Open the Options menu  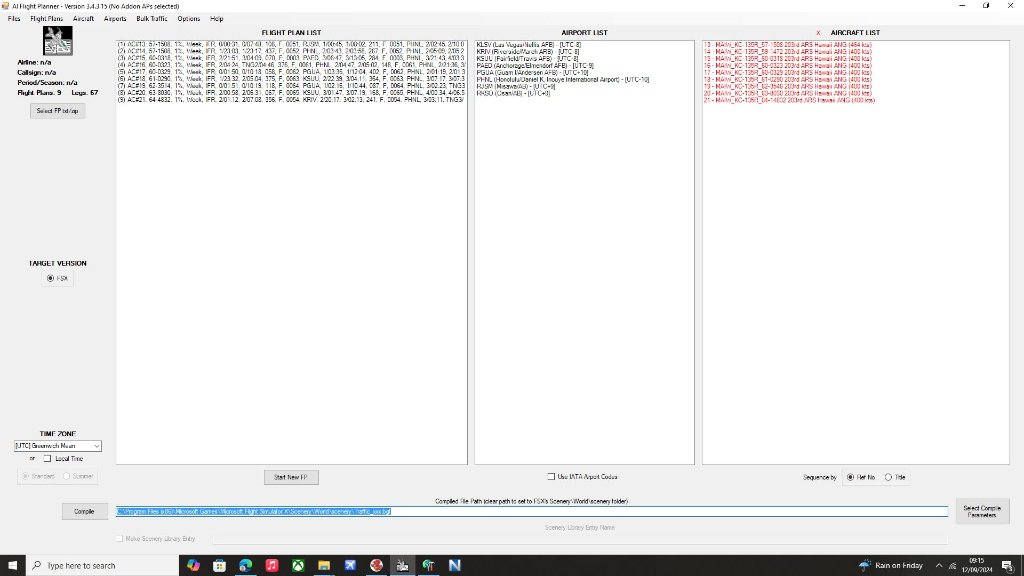(x=189, y=19)
